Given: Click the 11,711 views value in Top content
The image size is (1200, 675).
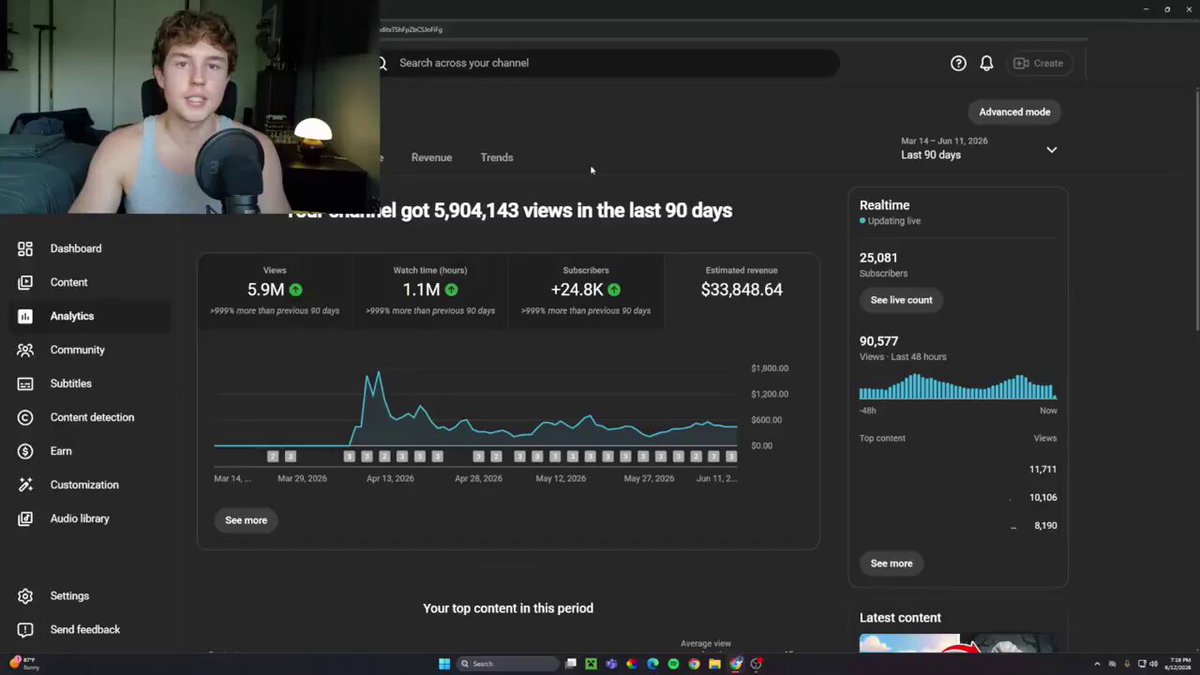Looking at the screenshot, I should pyautogui.click(x=1043, y=469).
